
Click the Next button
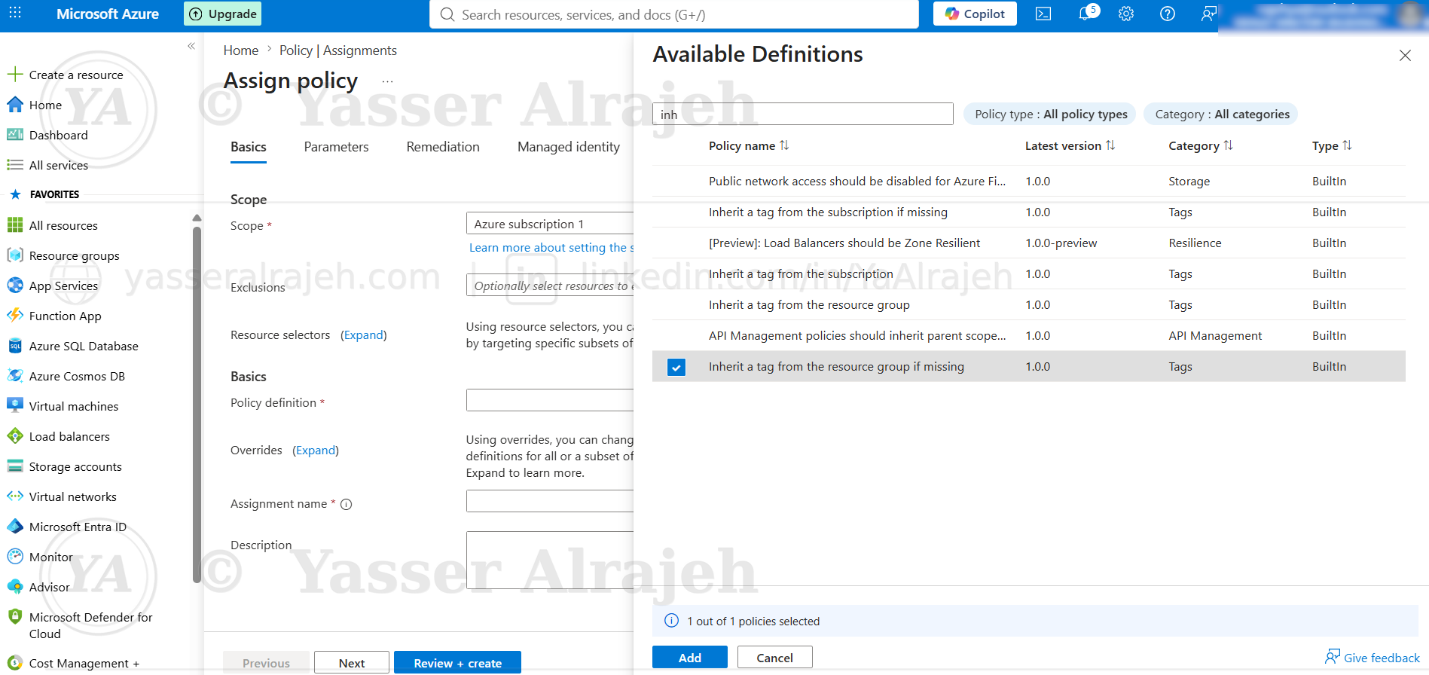352,663
